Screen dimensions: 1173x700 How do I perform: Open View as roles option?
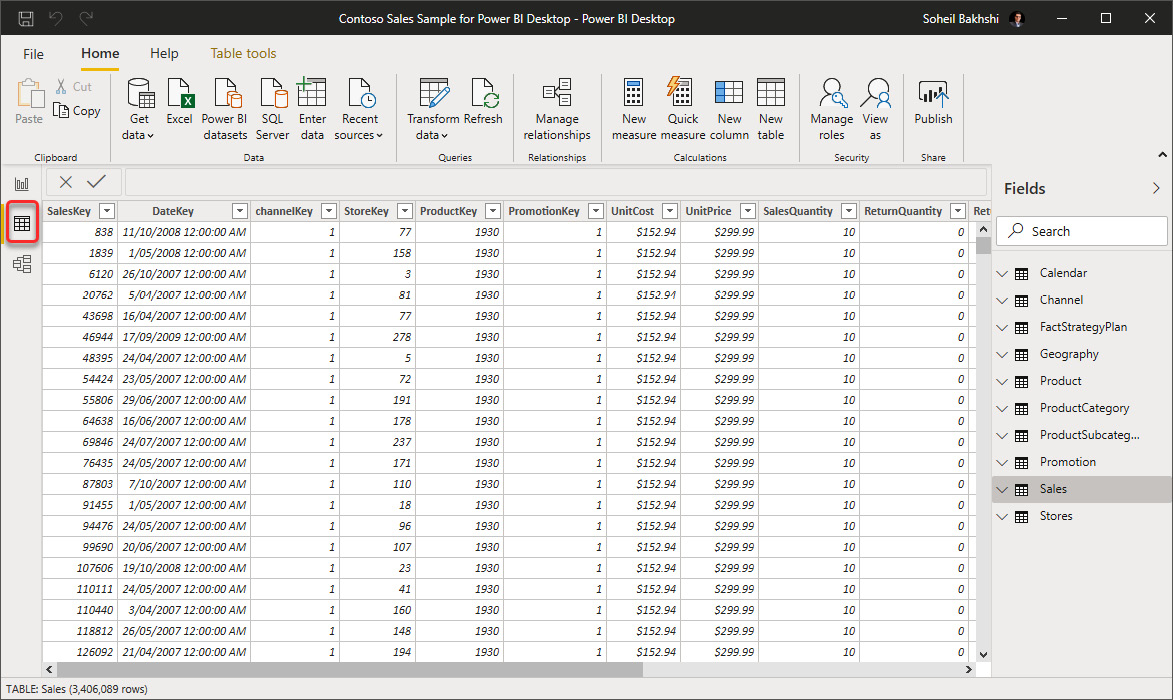875,109
